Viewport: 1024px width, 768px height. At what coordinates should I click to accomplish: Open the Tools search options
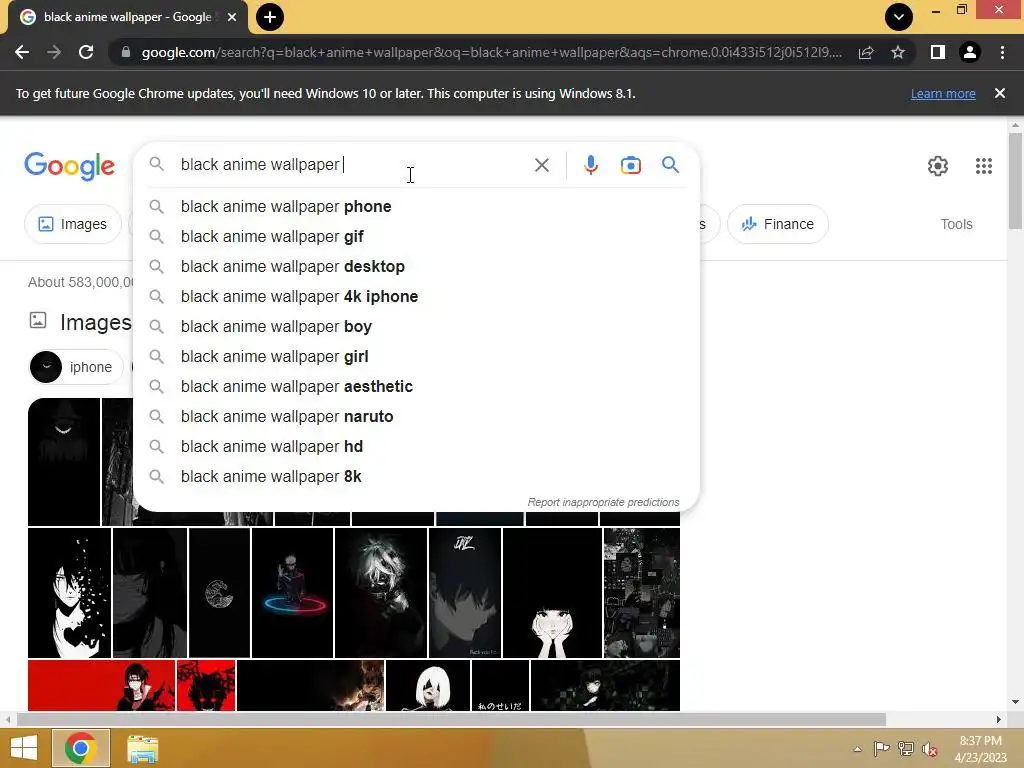click(x=956, y=224)
